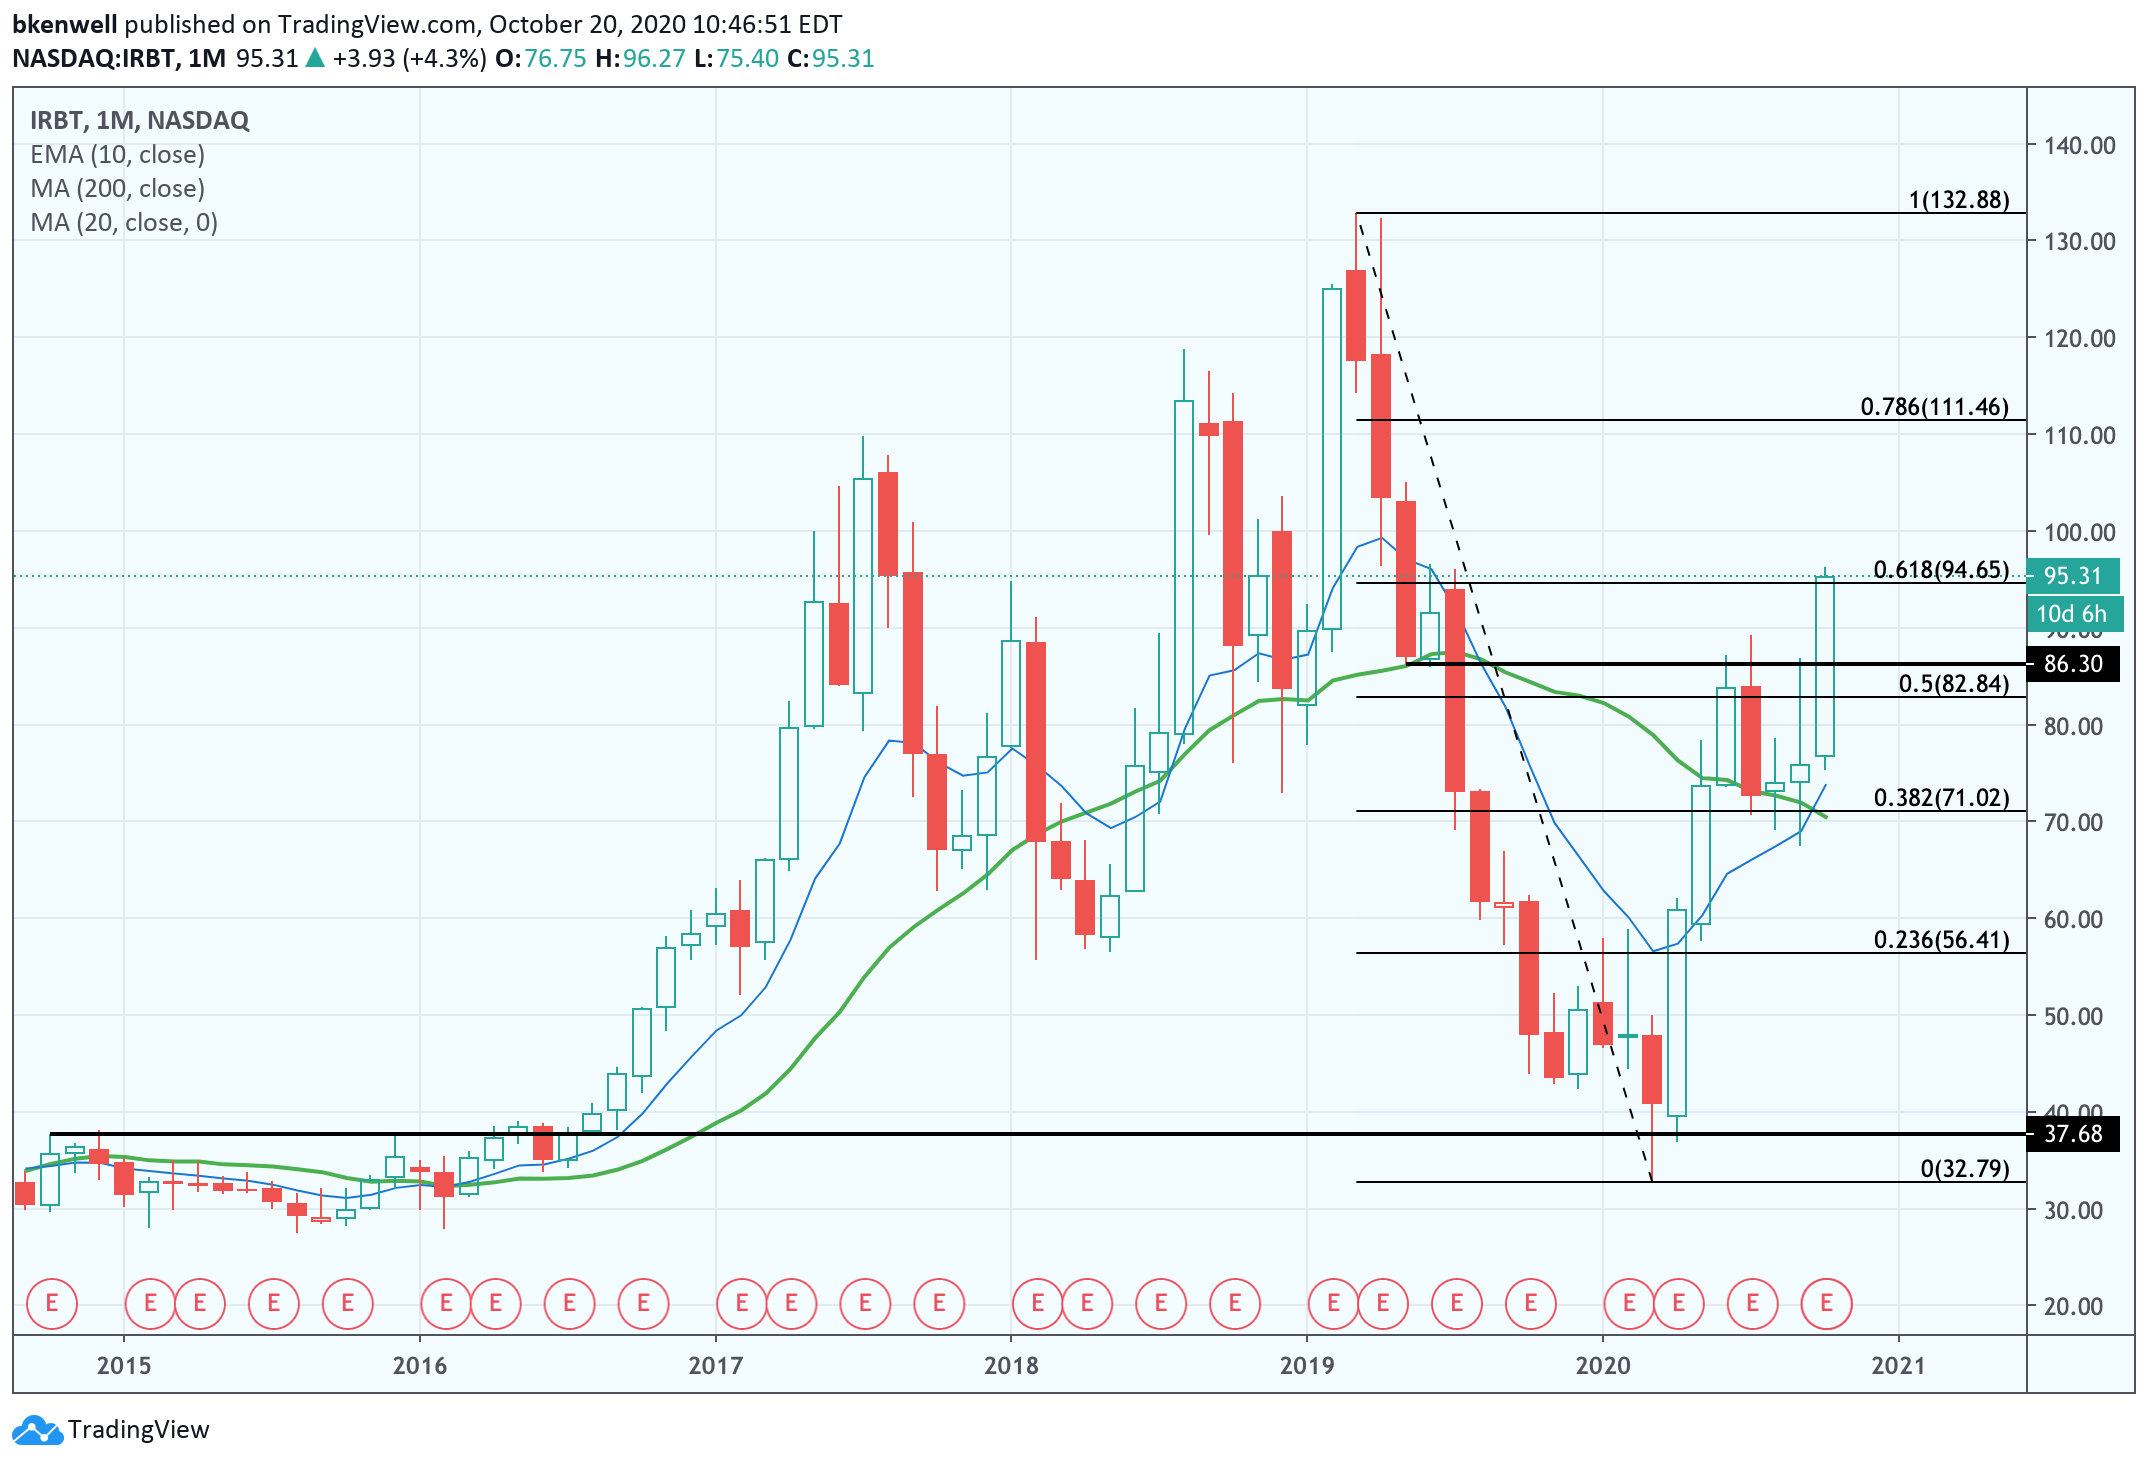Screen dimensions: 2148x1466
Task: Click the TradingView text link at the bottom
Action: click(138, 1430)
